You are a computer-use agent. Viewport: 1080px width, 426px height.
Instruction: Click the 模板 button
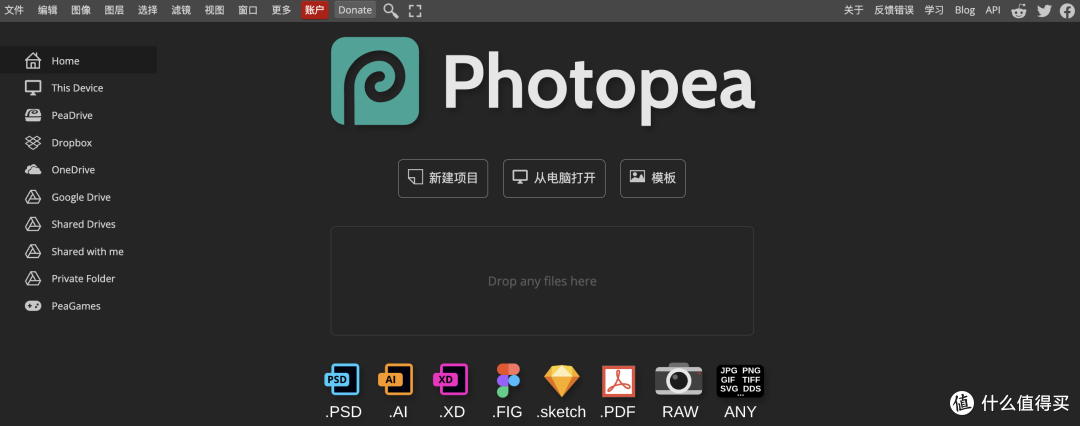tap(653, 179)
